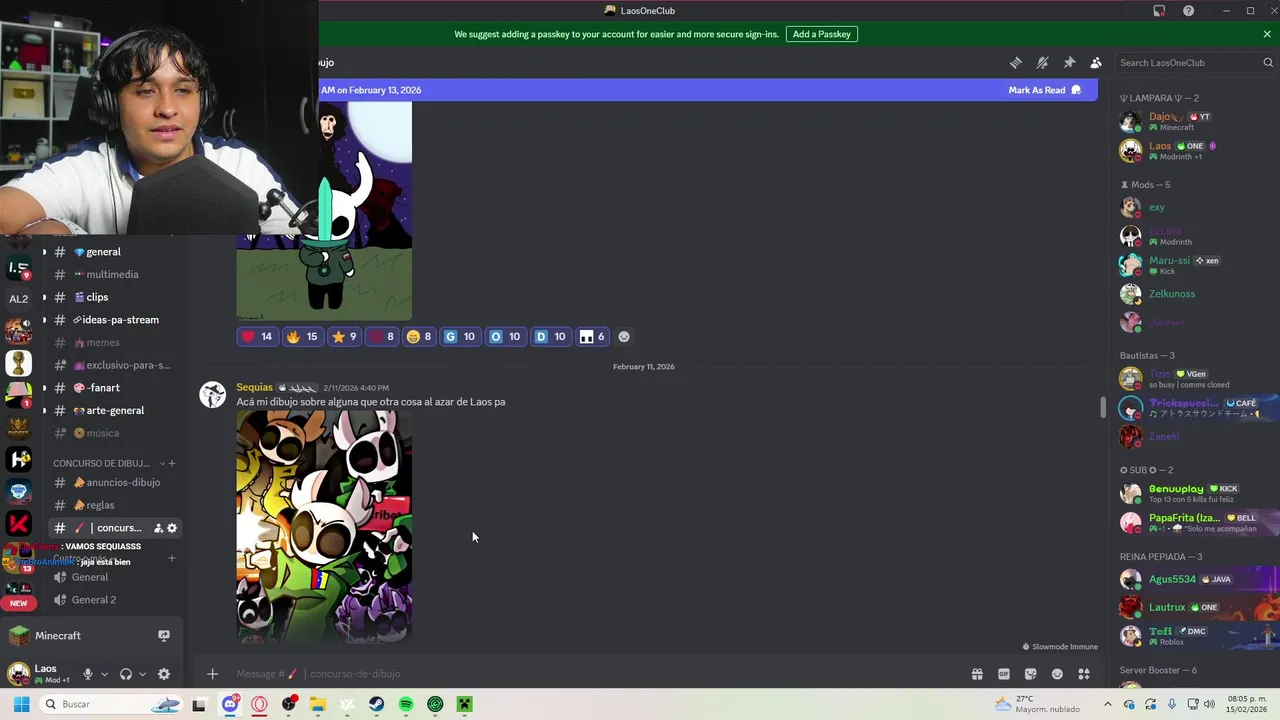Screen dimensions: 1280x720
Task: Expand threads arrow beside arte-general channel
Action: pos(44,410)
